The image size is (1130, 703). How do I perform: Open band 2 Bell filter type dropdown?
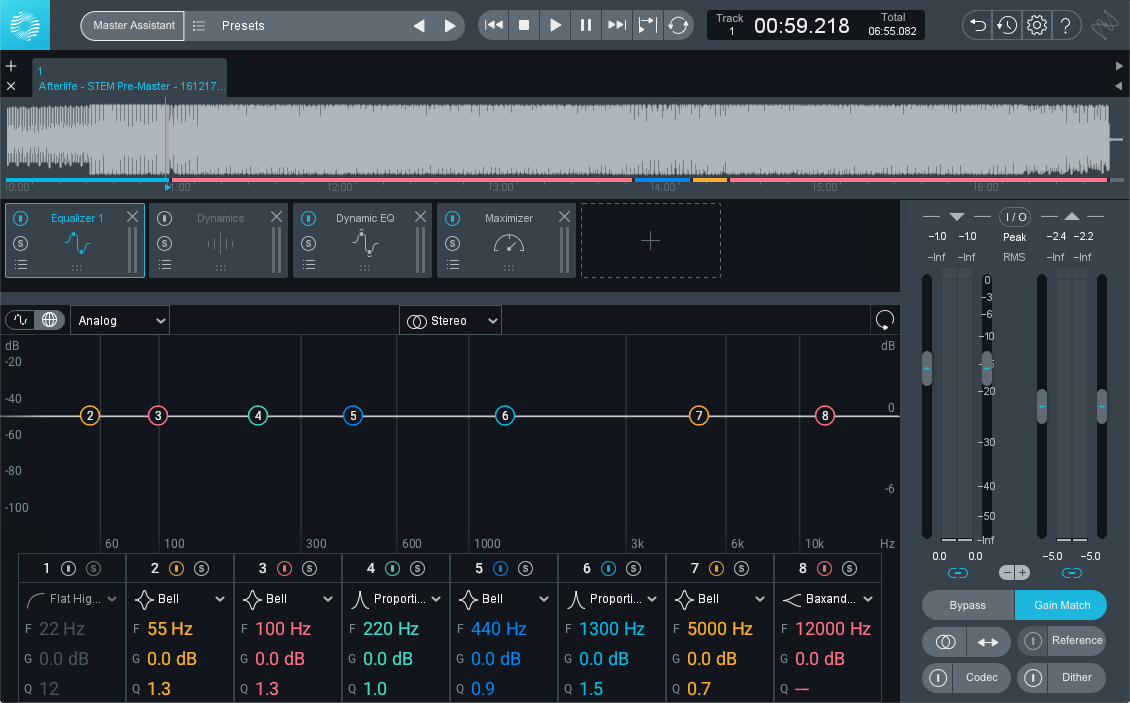(x=180, y=598)
